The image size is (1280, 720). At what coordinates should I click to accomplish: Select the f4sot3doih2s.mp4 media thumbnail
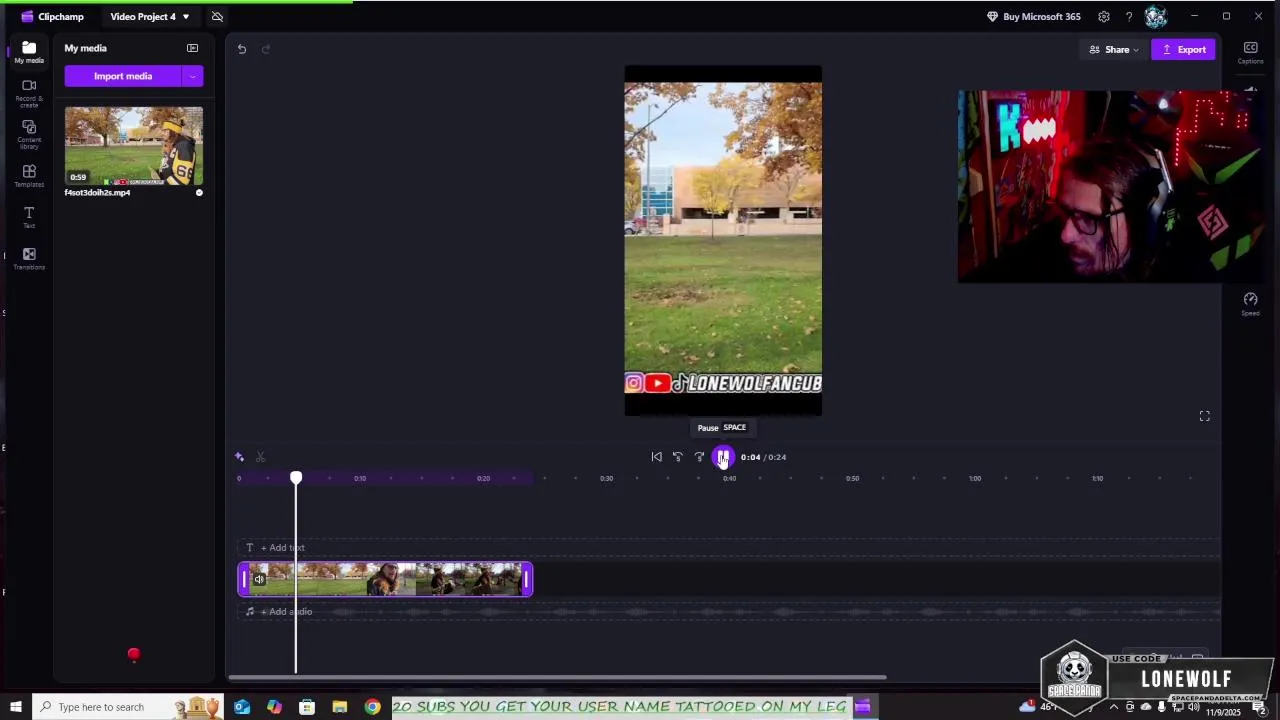(x=134, y=146)
